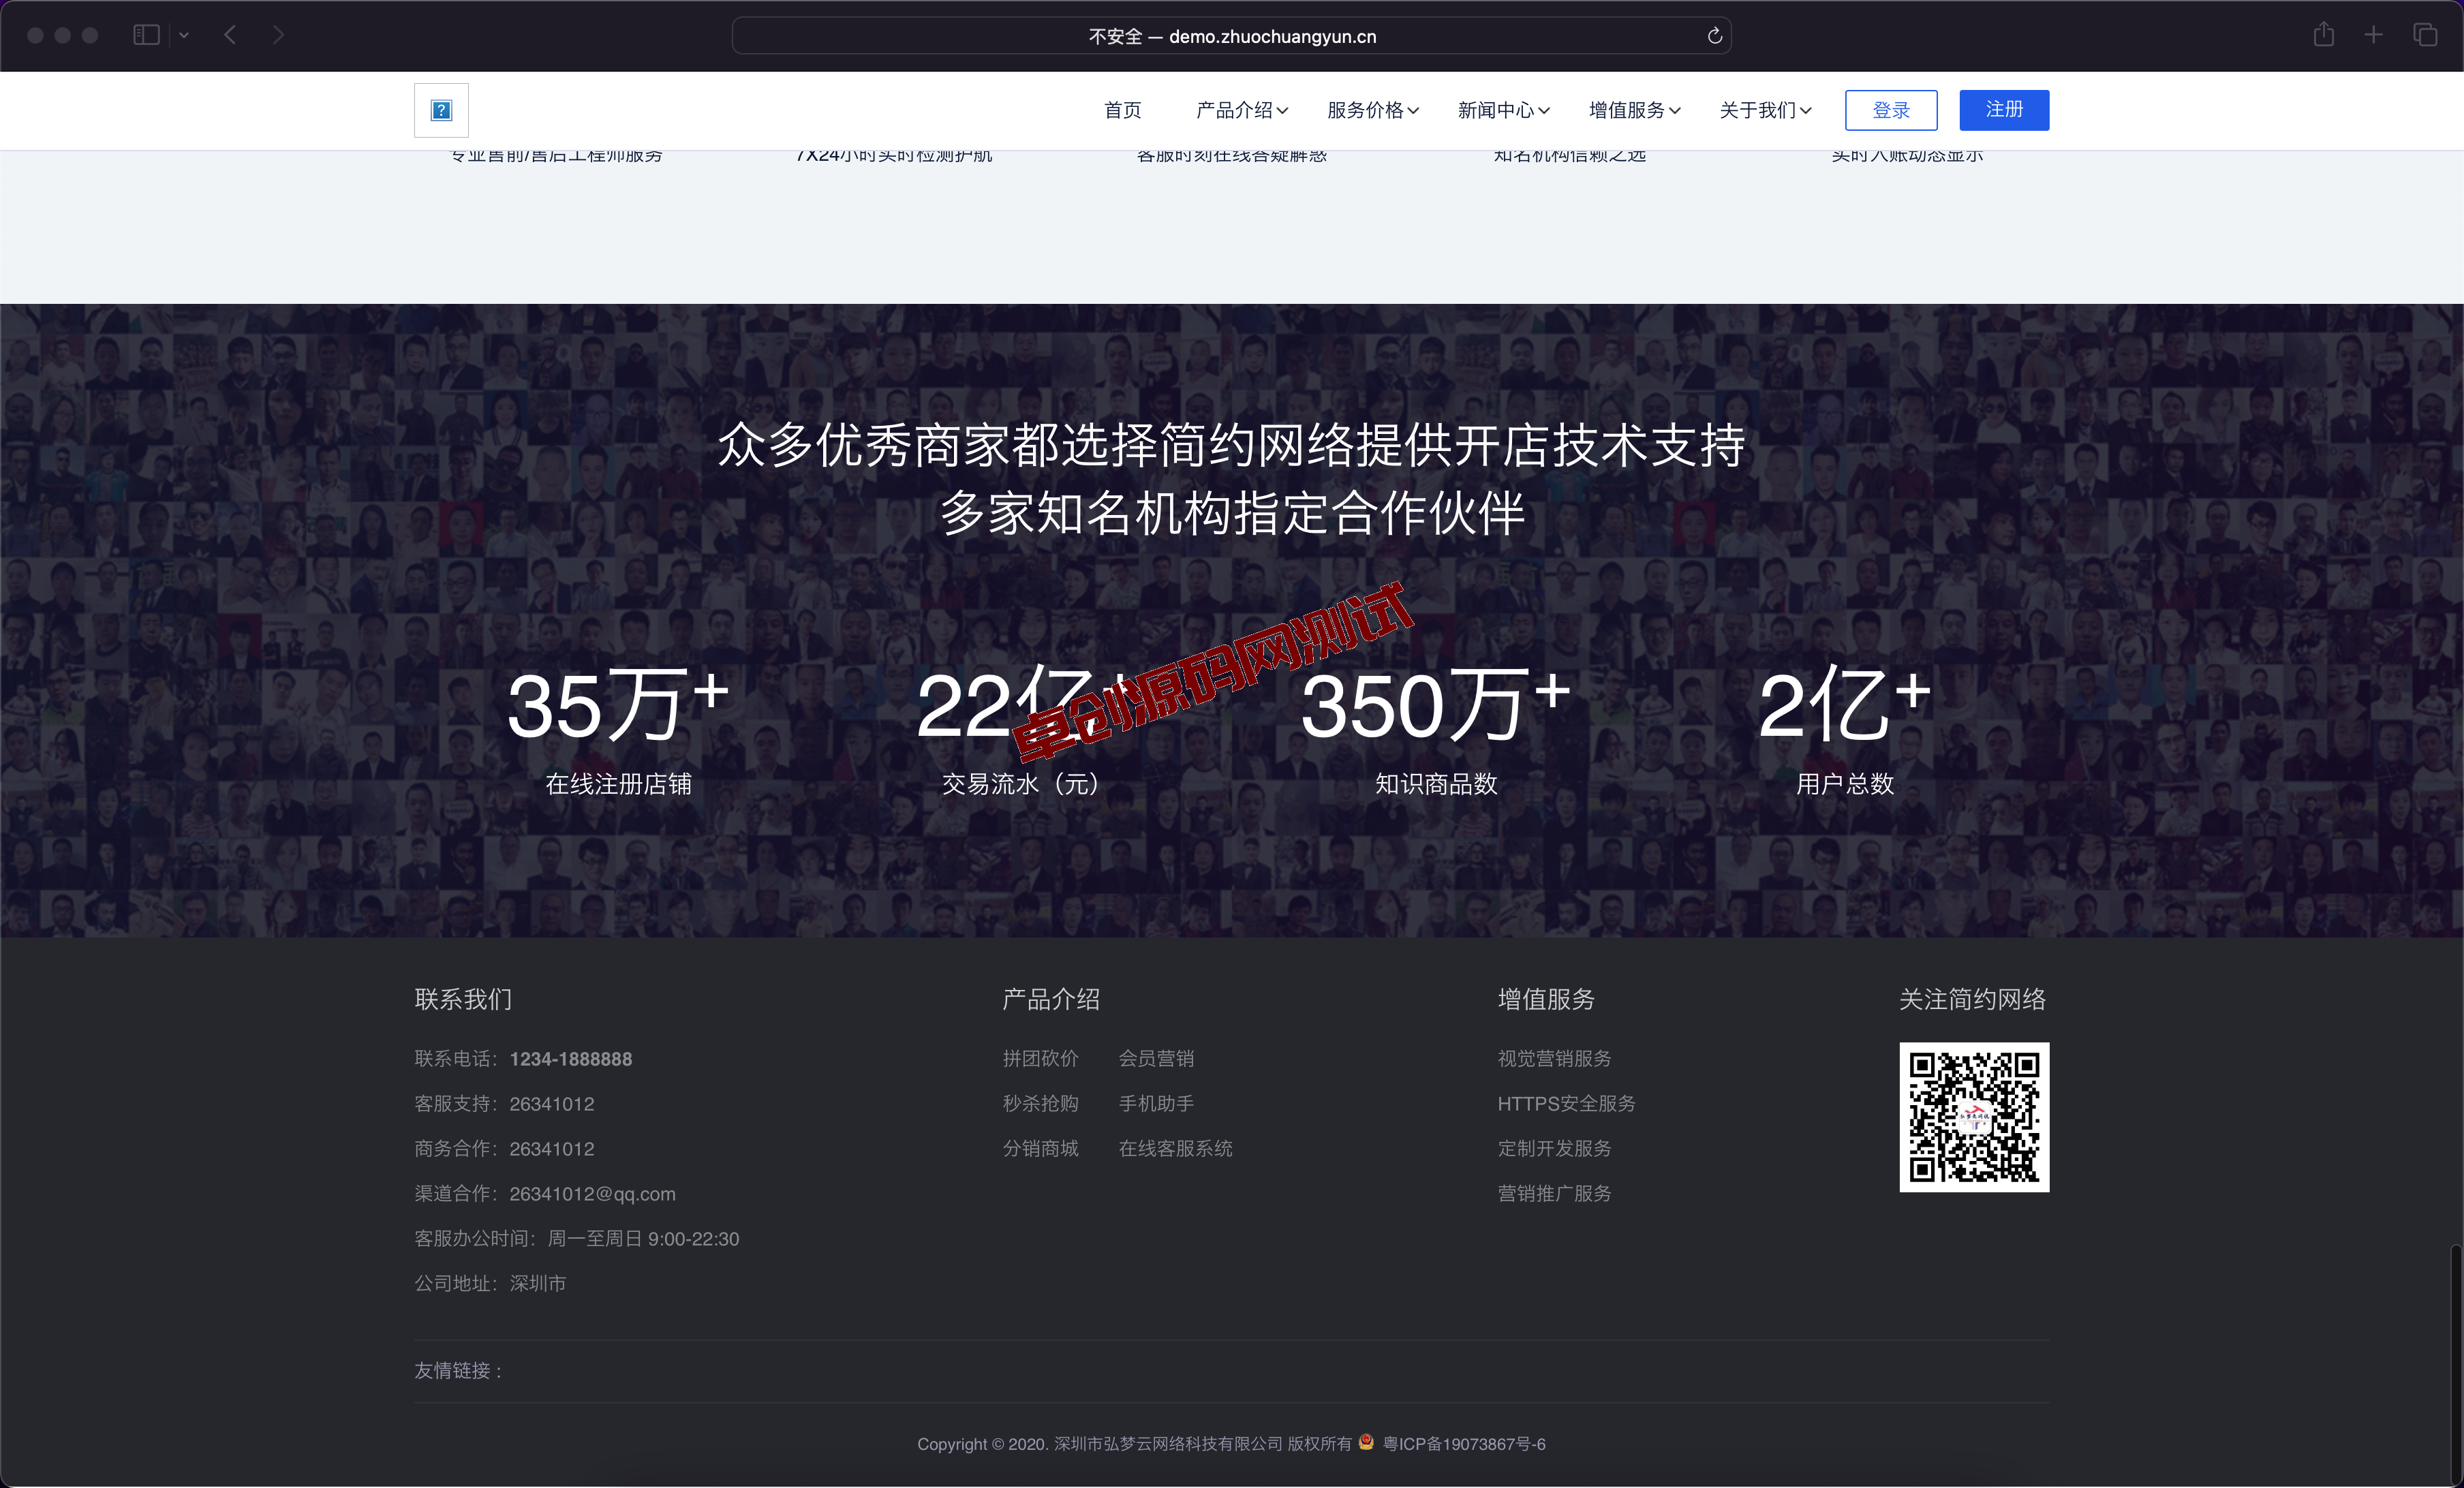Open the 在线客服系统 footer link

1175,1148
